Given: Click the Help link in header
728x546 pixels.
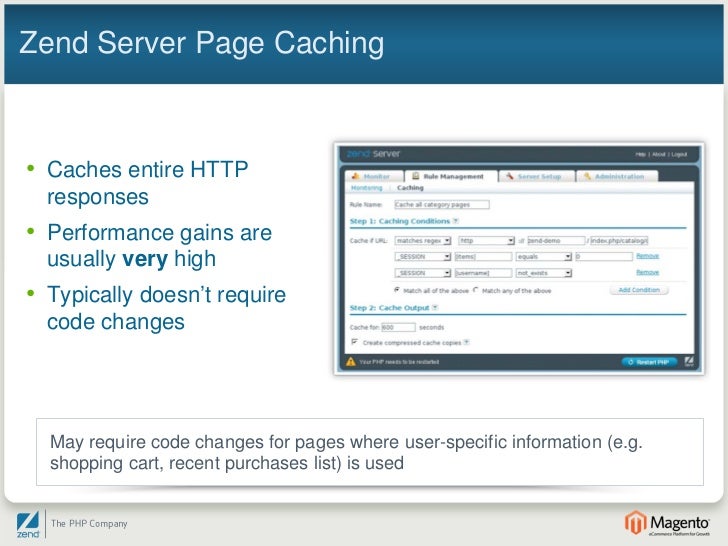Looking at the screenshot, I should [x=640, y=154].
